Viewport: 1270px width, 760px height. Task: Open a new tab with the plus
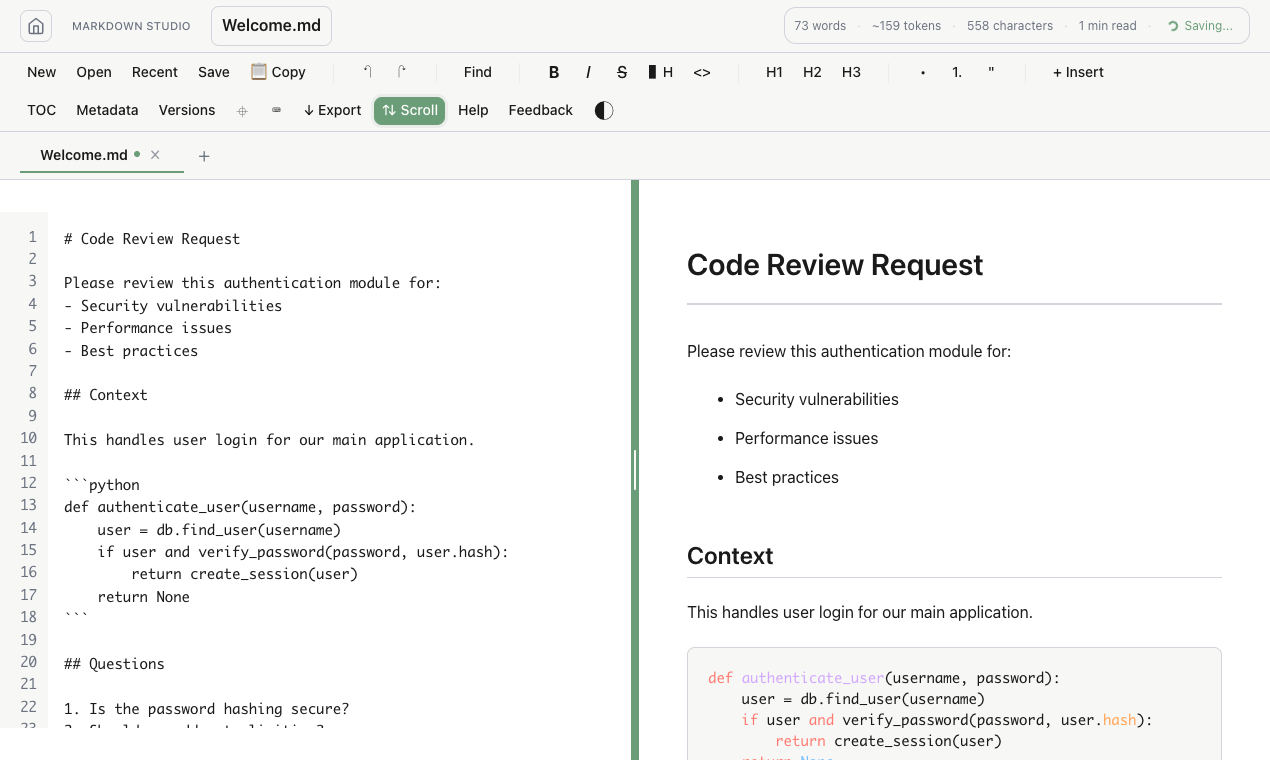tap(204, 156)
